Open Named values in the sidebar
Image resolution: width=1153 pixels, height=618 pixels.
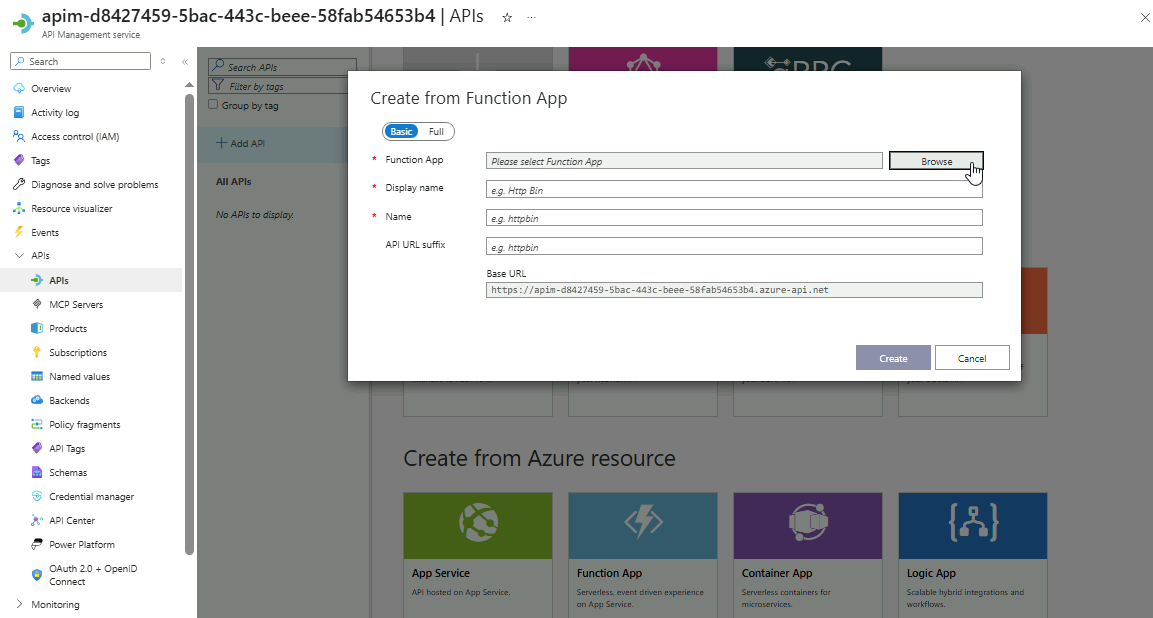point(79,377)
